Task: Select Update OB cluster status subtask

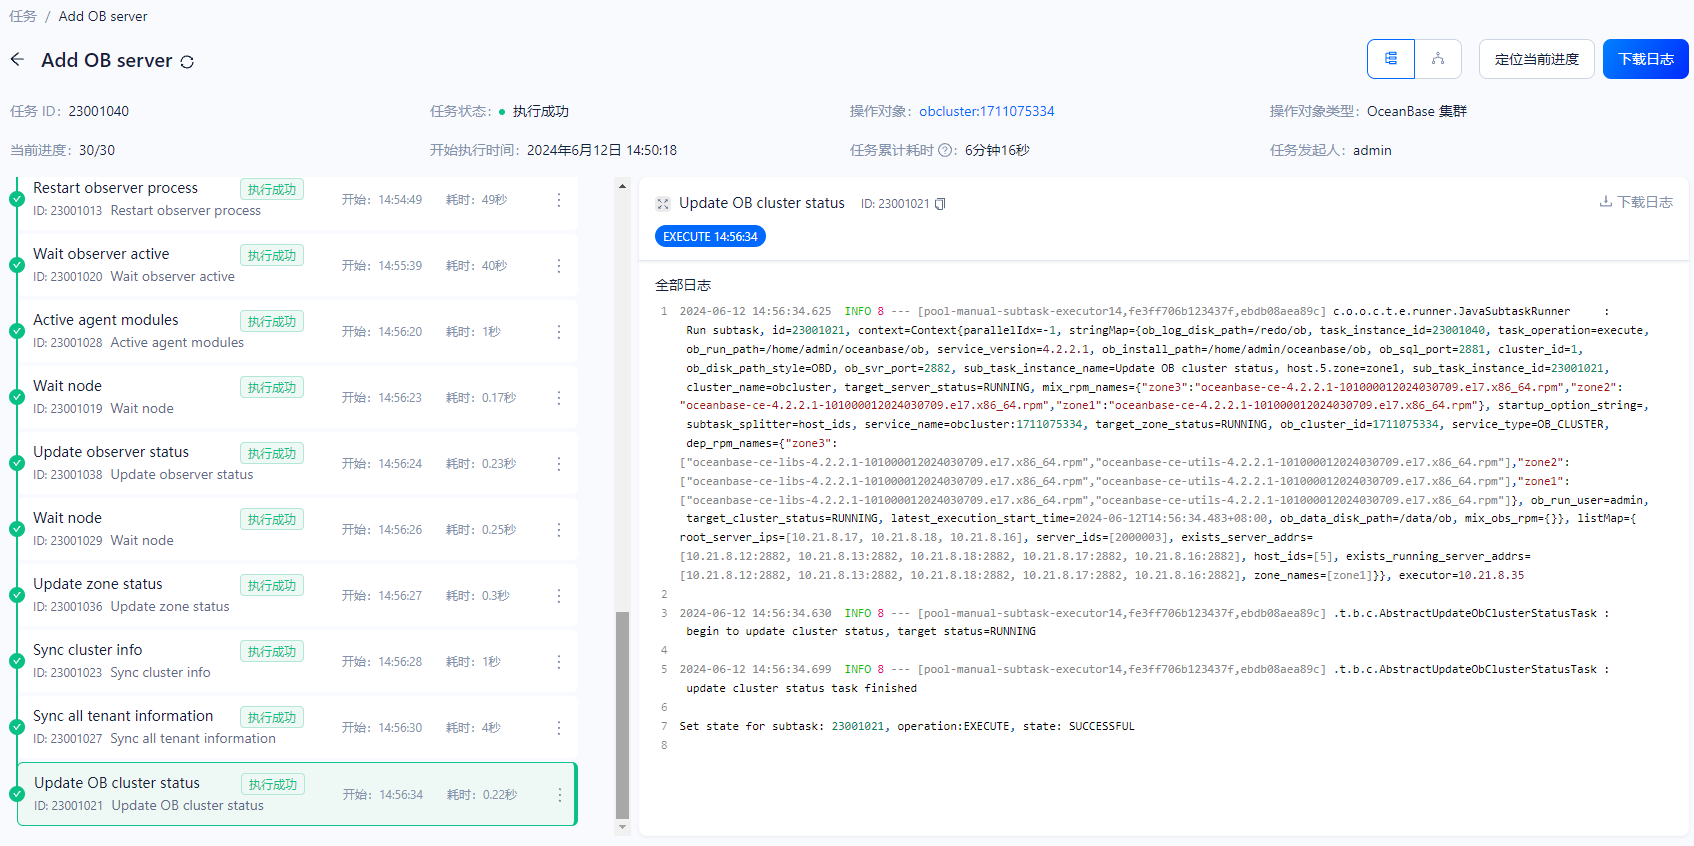Action: click(x=297, y=794)
